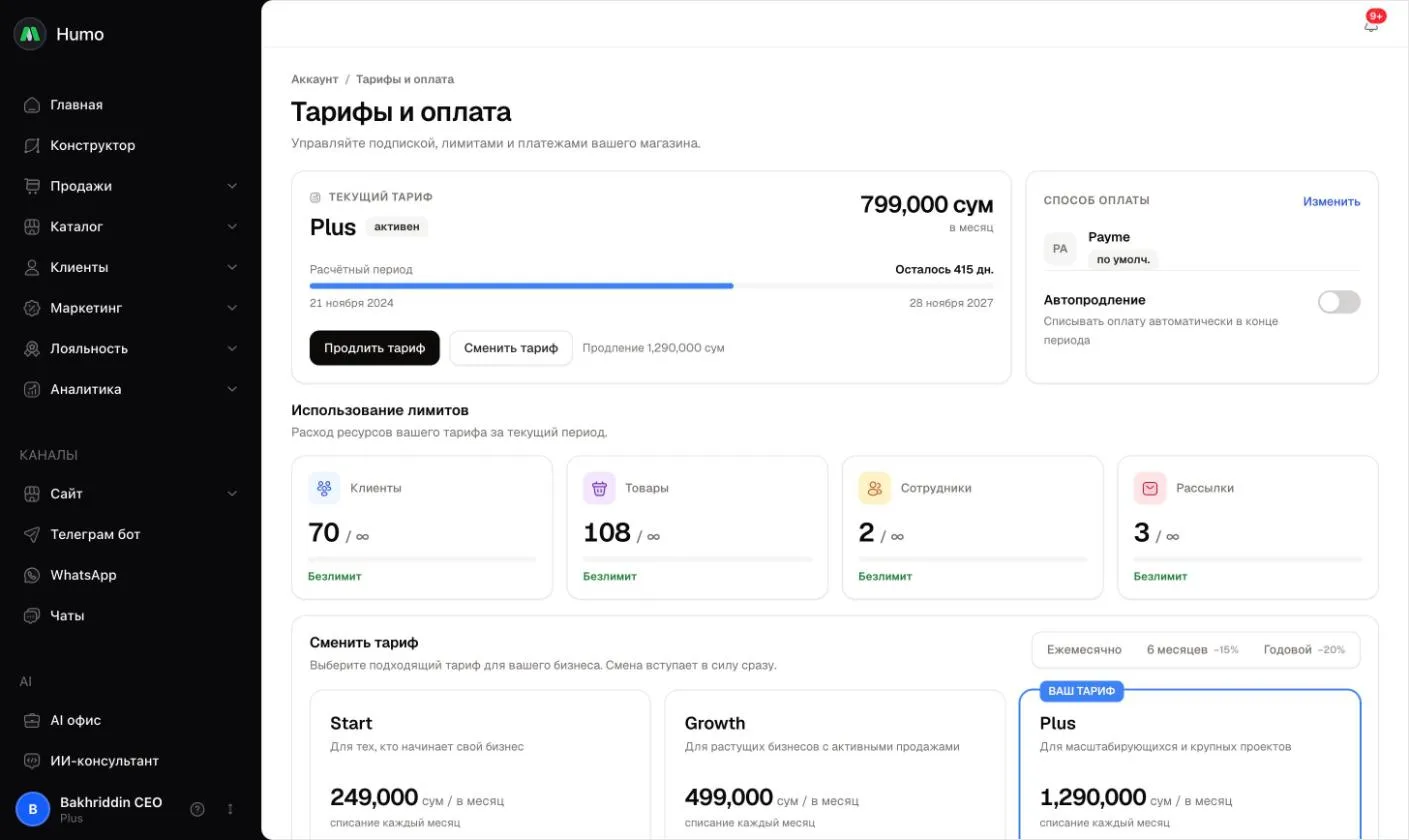Enable the Автопродление switch
This screenshot has height=840, width=1409.
click(x=1339, y=302)
